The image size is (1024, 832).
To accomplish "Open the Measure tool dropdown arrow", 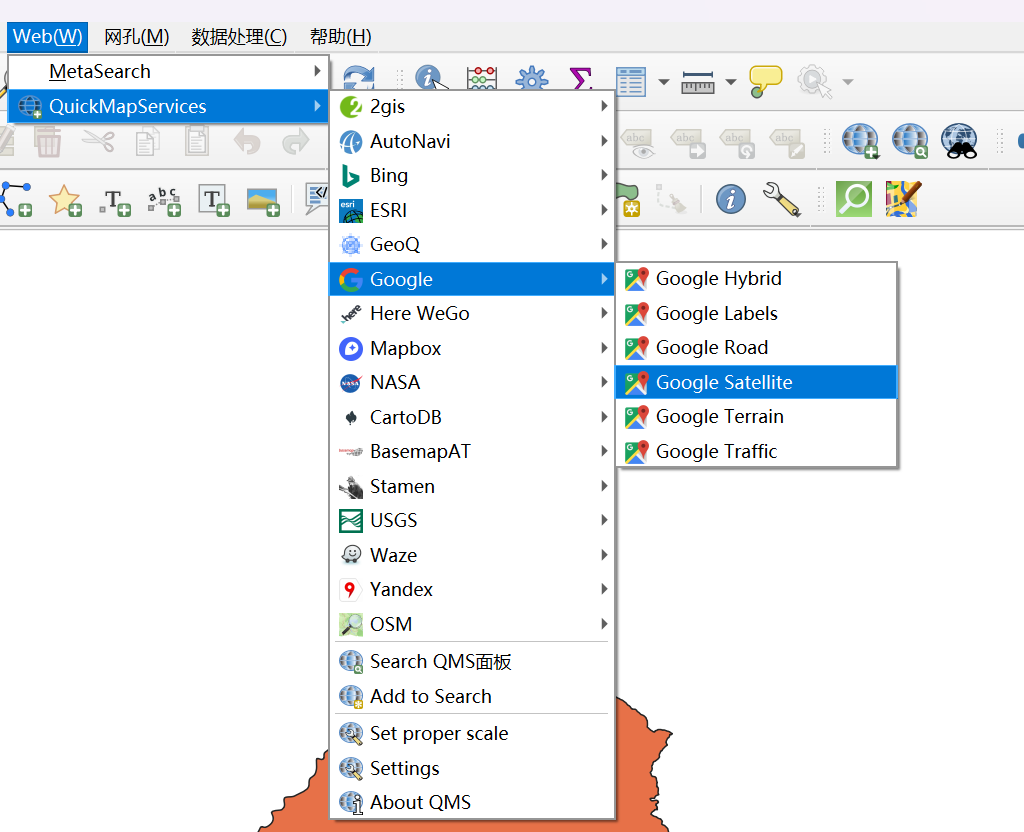I will point(731,82).
